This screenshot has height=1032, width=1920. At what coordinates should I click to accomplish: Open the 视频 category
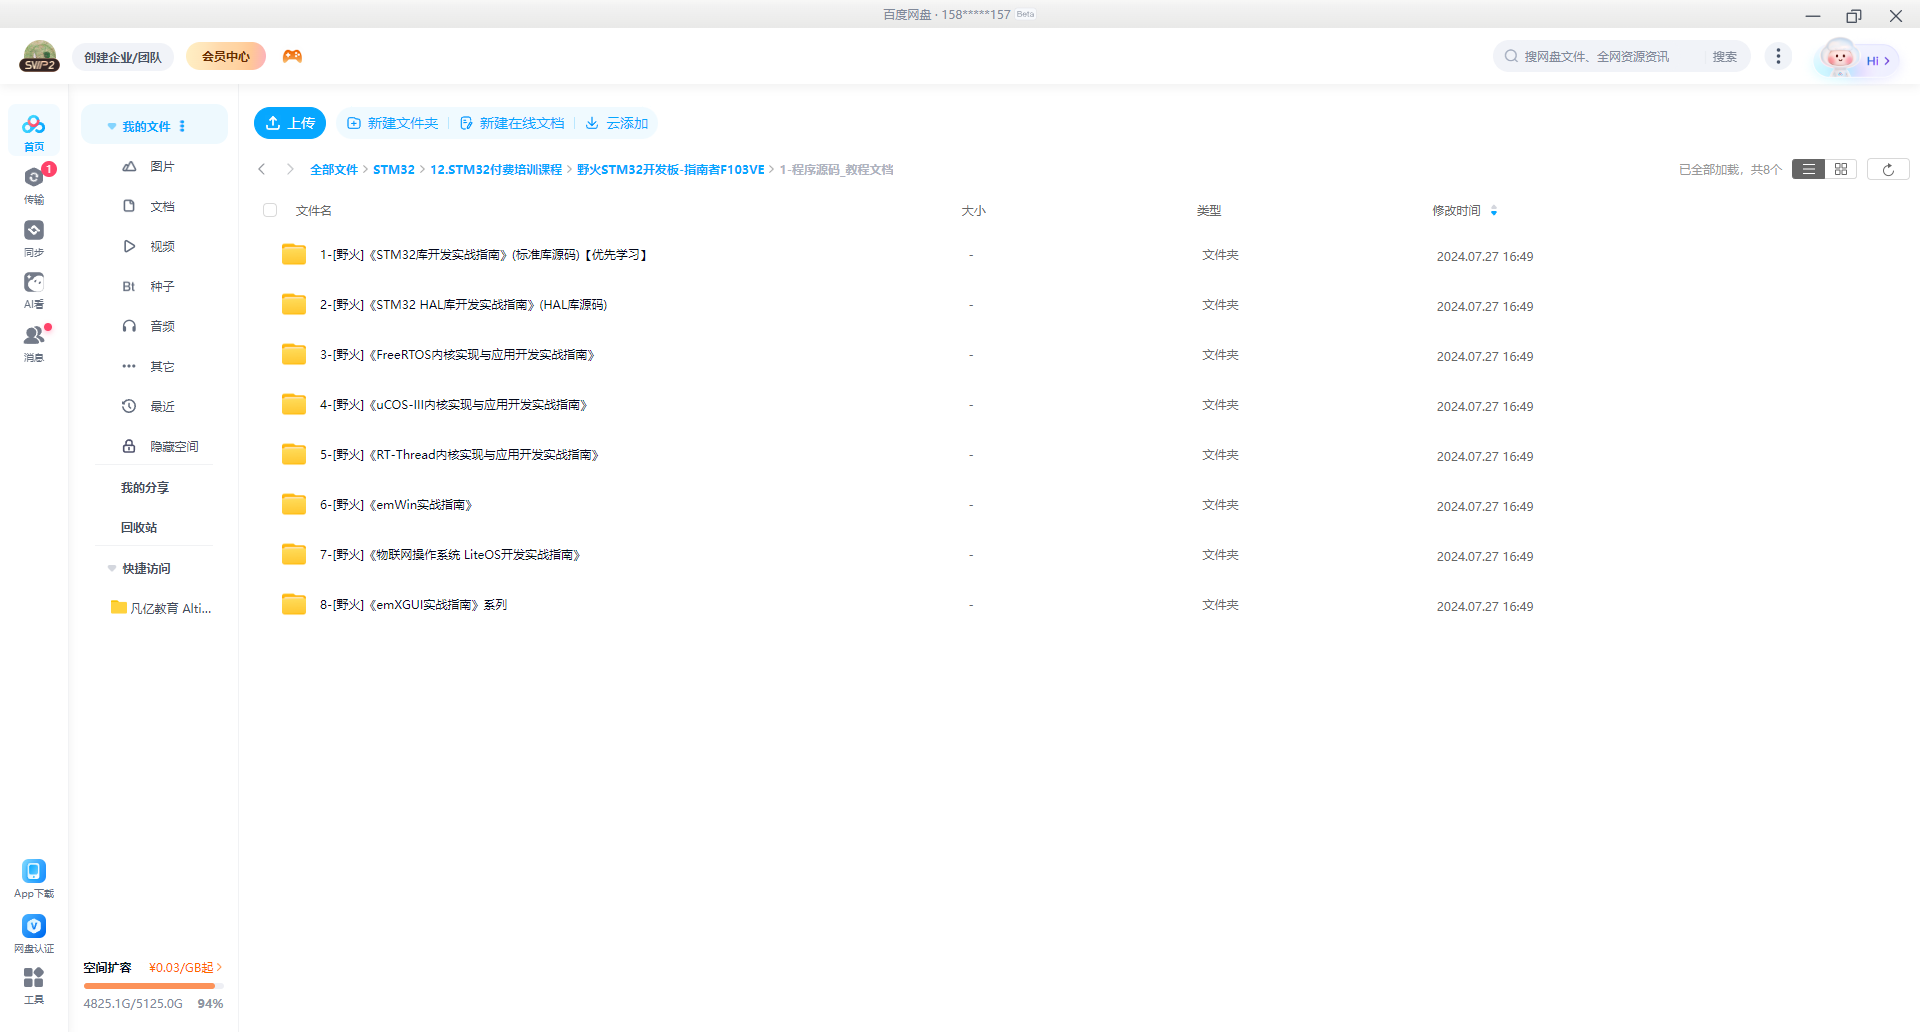point(155,246)
